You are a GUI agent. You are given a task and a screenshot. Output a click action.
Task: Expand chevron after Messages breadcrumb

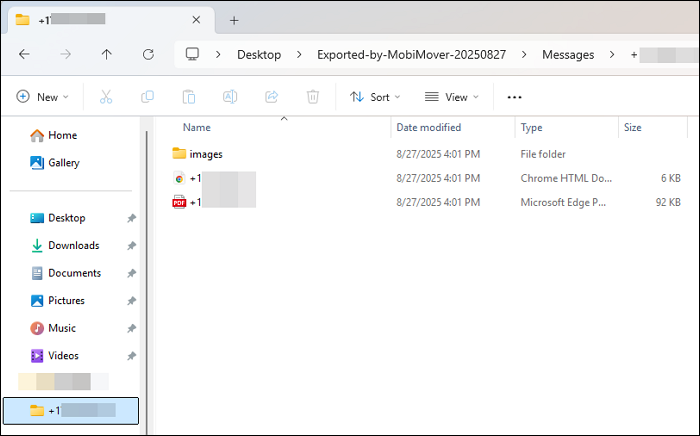(612, 54)
